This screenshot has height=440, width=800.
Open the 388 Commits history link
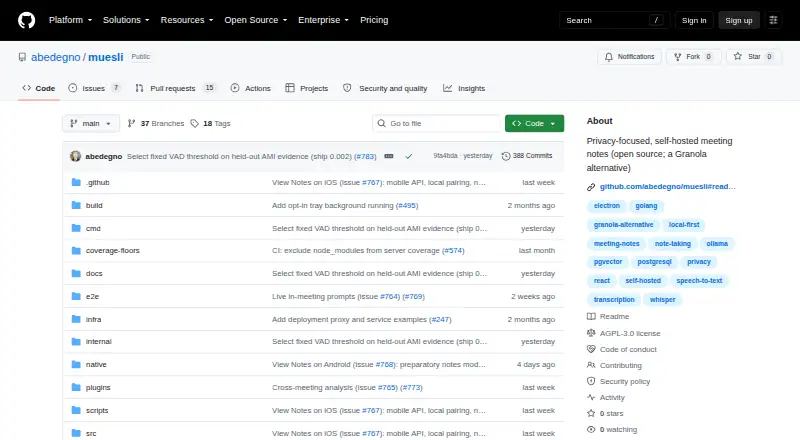click(527, 156)
